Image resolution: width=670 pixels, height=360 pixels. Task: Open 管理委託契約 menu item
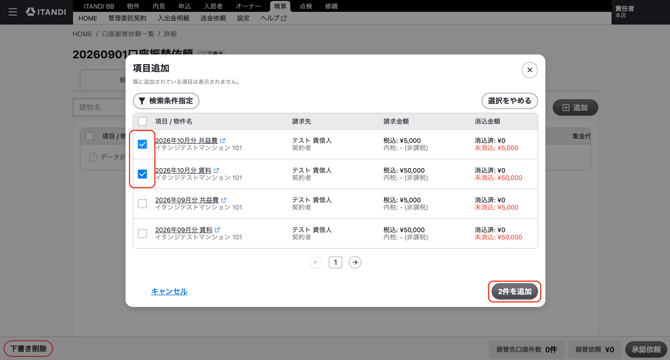coord(127,18)
